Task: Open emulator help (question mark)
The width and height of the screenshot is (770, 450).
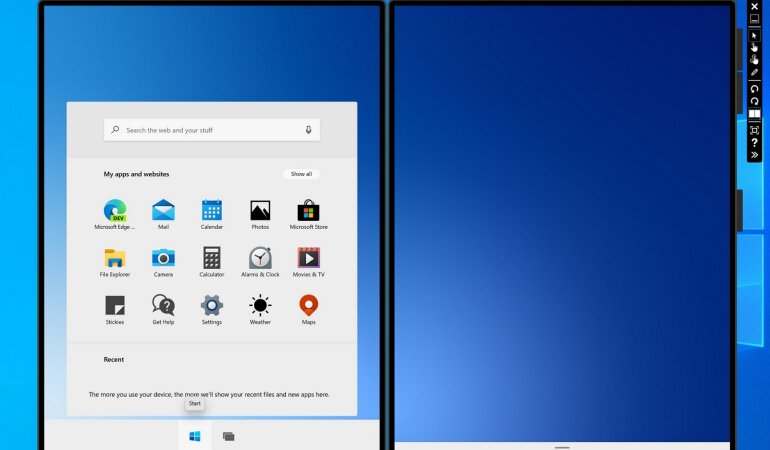Action: point(754,142)
